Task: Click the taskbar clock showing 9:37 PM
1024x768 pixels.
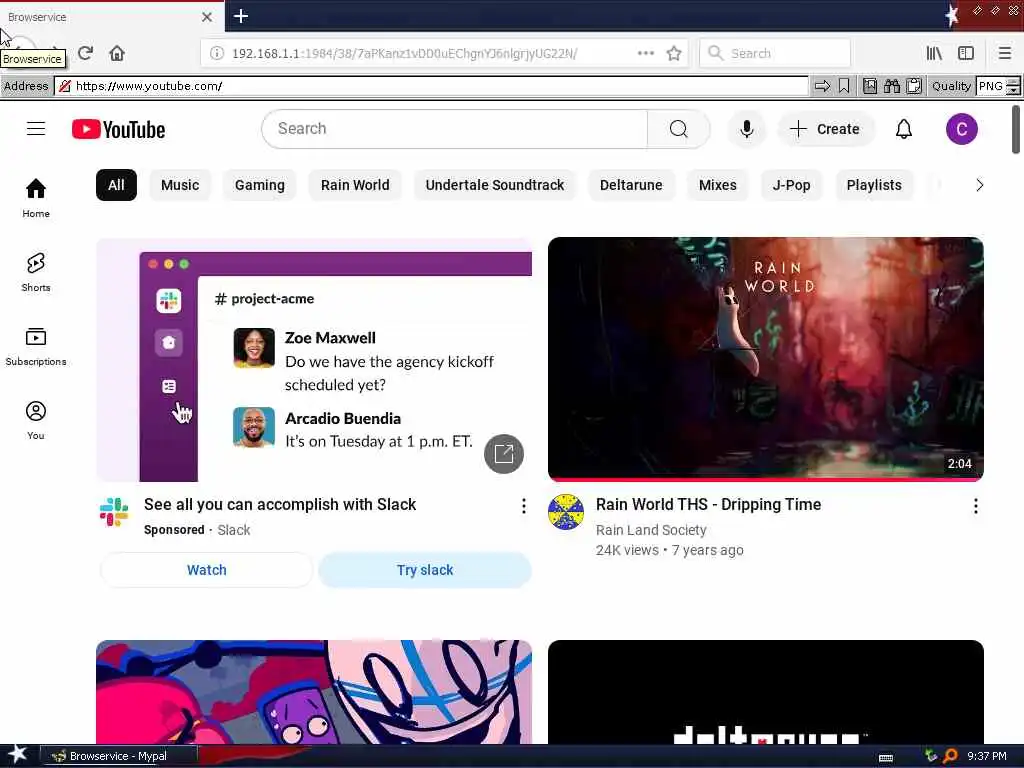Action: coord(987,756)
